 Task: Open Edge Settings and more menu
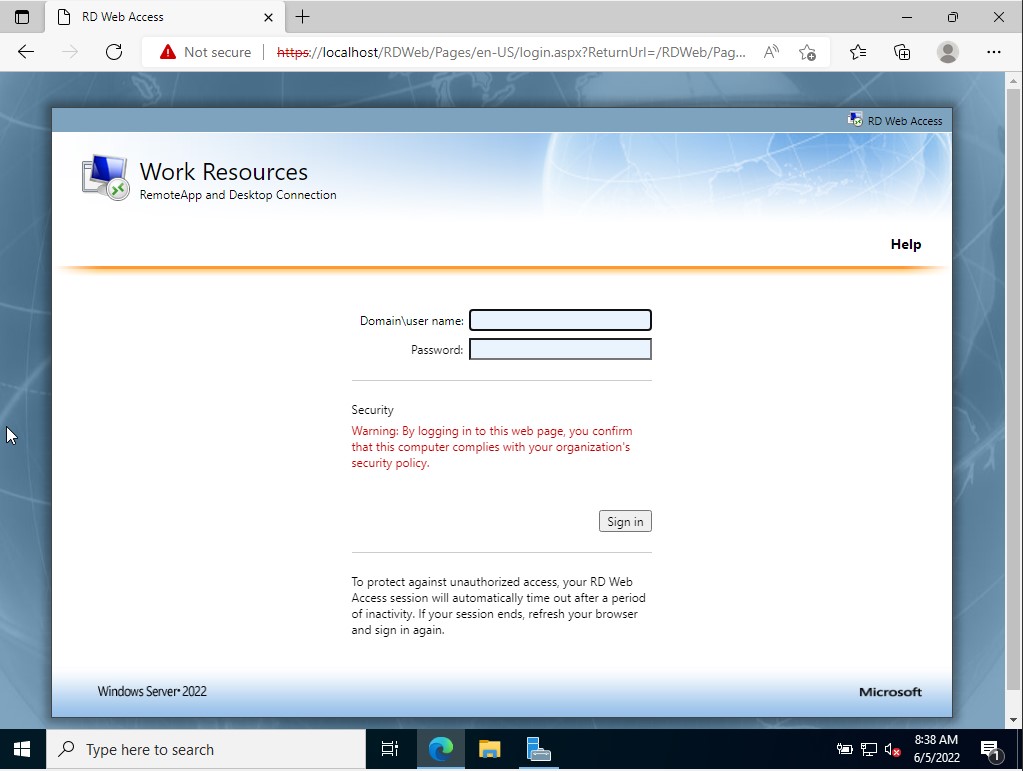994,52
